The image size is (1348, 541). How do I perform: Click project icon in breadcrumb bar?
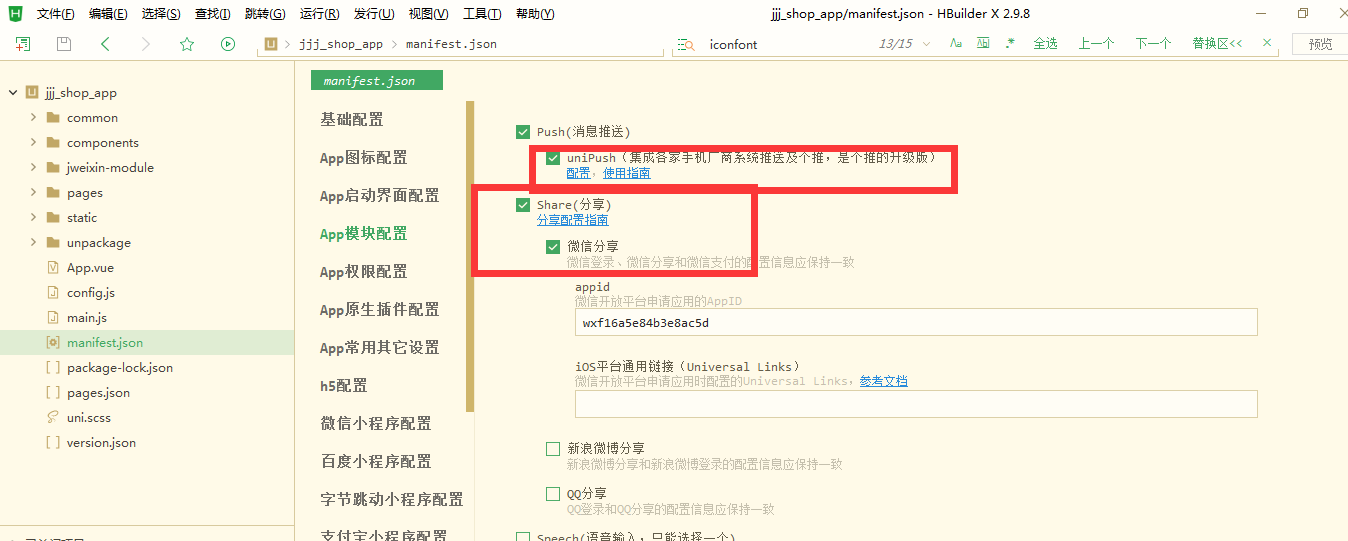(270, 44)
